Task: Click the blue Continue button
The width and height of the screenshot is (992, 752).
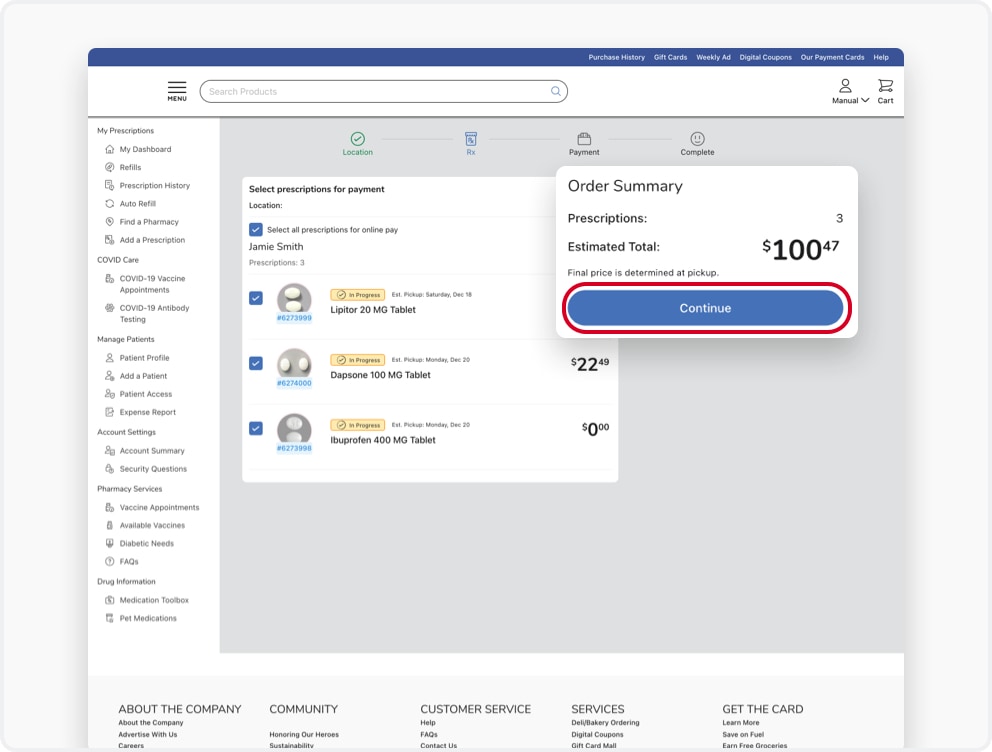Action: tap(705, 308)
